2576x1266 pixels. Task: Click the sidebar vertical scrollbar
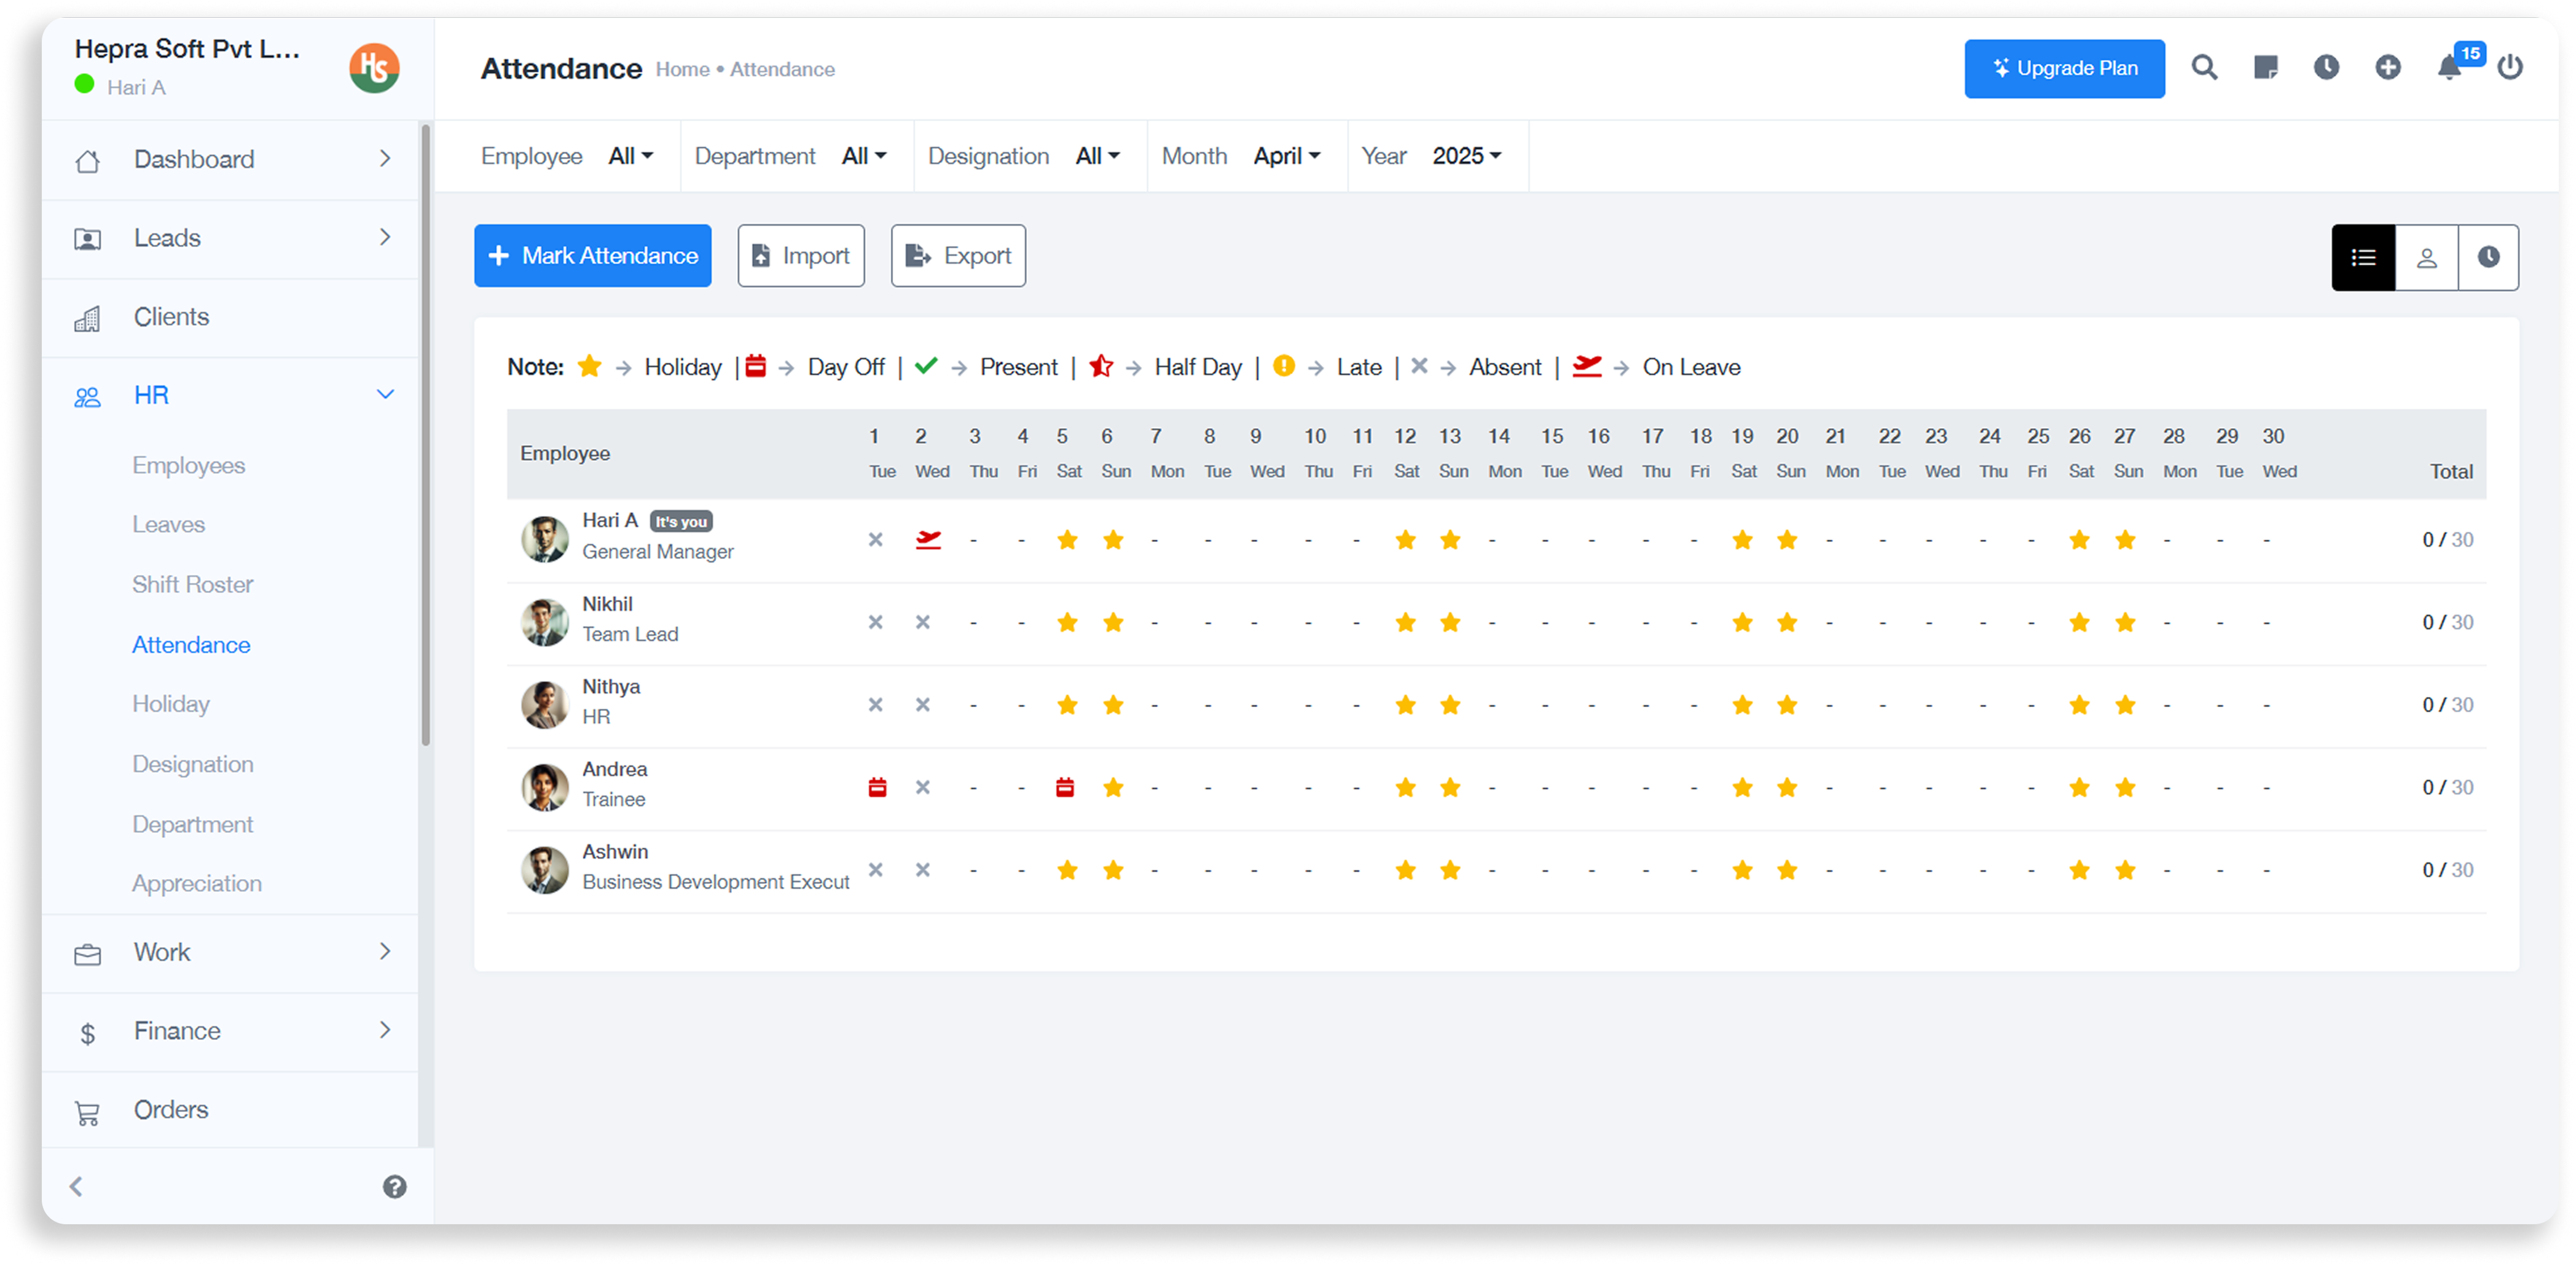(426, 435)
